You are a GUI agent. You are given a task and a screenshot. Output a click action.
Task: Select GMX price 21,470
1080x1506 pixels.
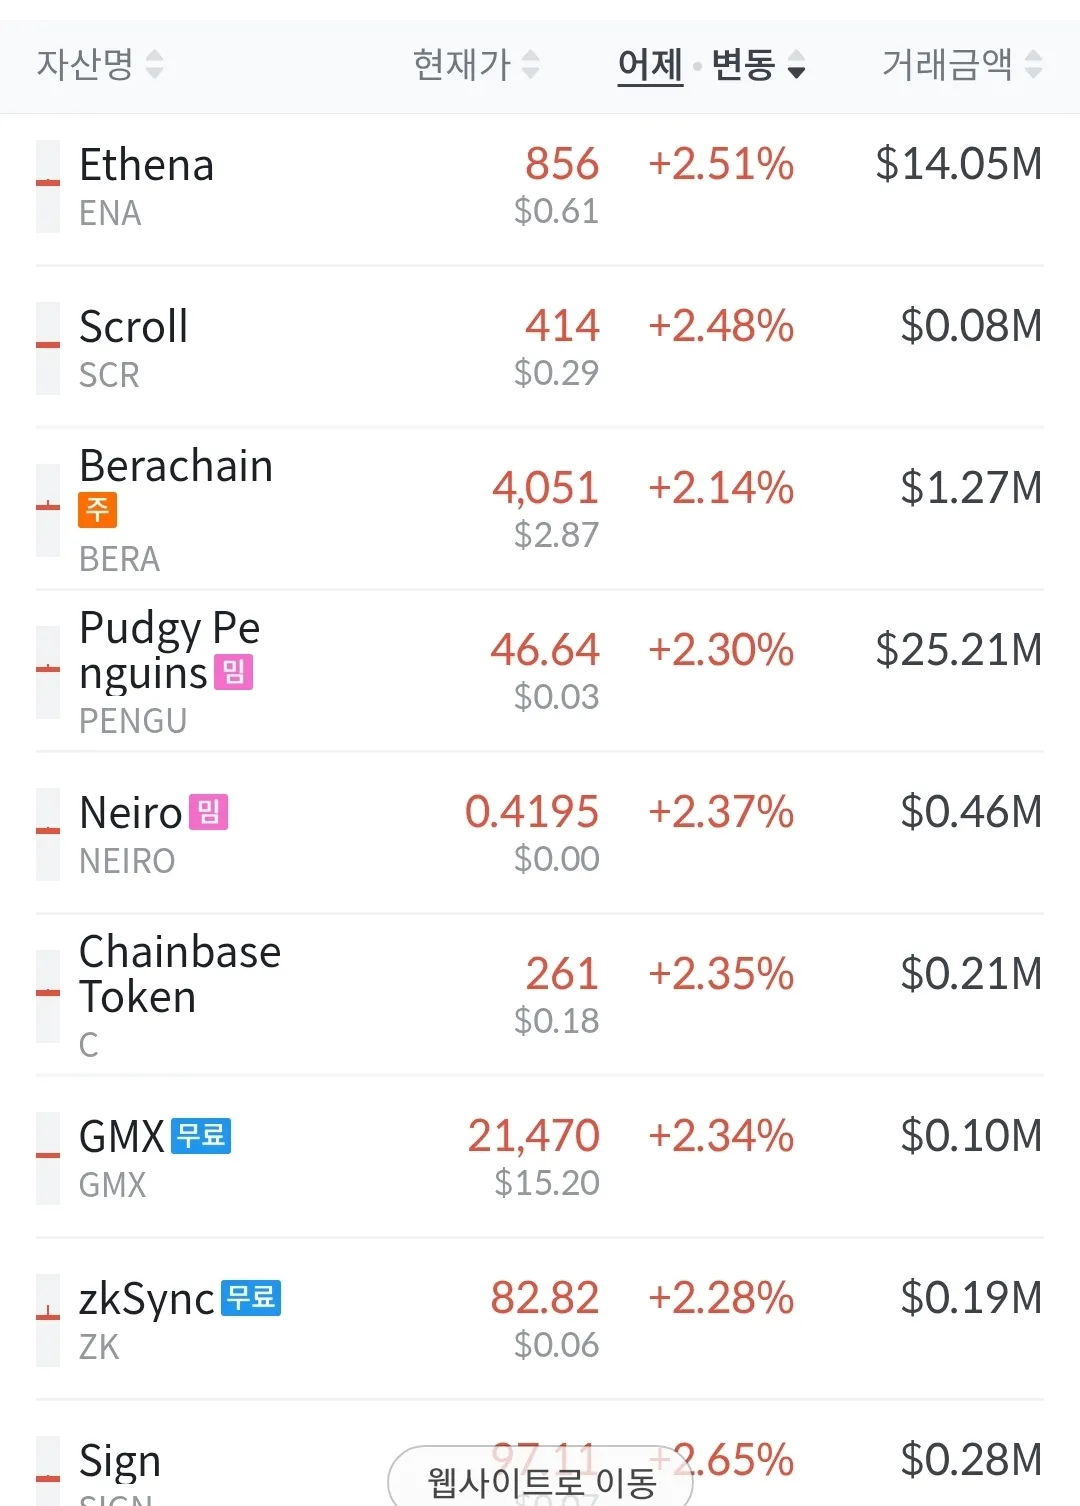pyautogui.click(x=533, y=1136)
